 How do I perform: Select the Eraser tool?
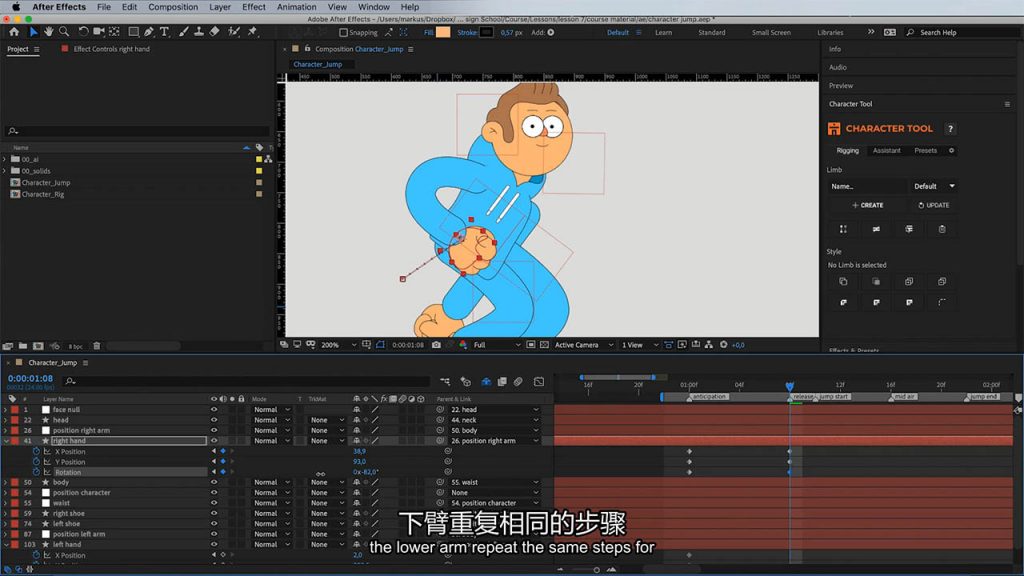pos(214,31)
